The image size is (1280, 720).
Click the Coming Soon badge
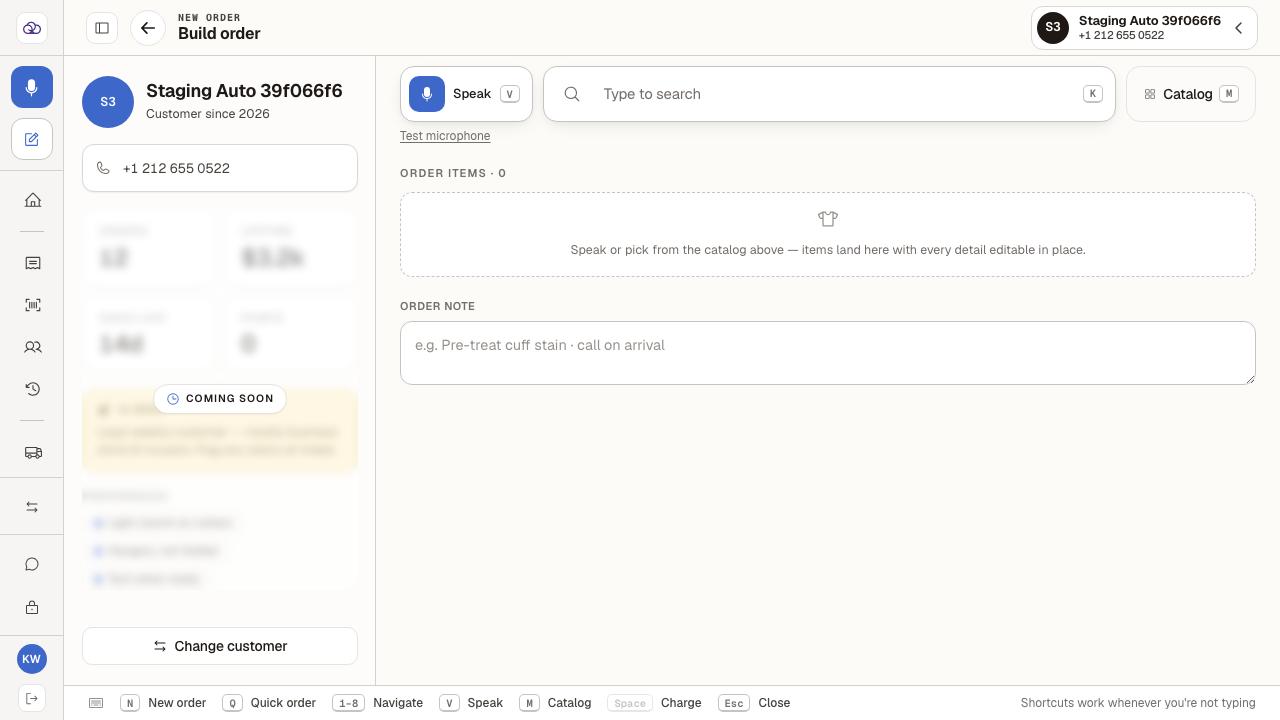pos(220,399)
